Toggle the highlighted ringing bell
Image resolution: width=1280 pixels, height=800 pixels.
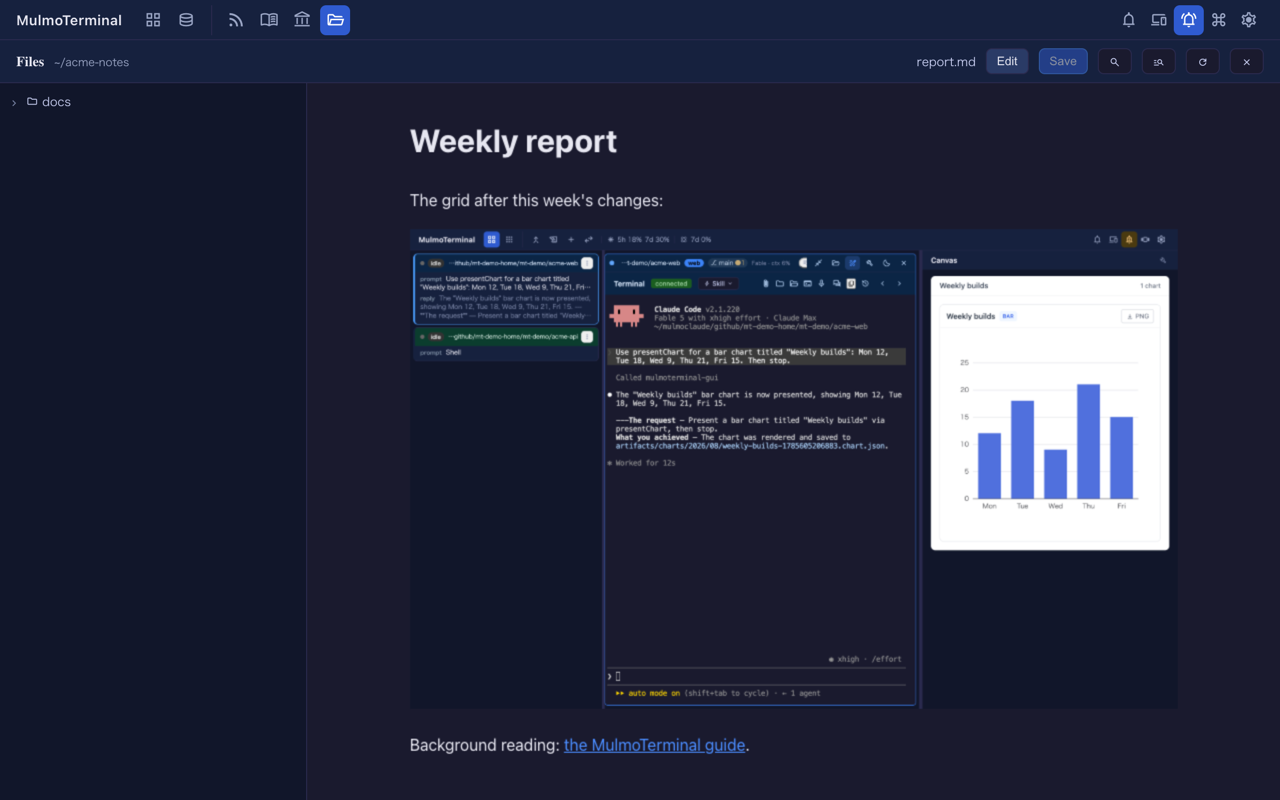pyautogui.click(x=1188, y=20)
